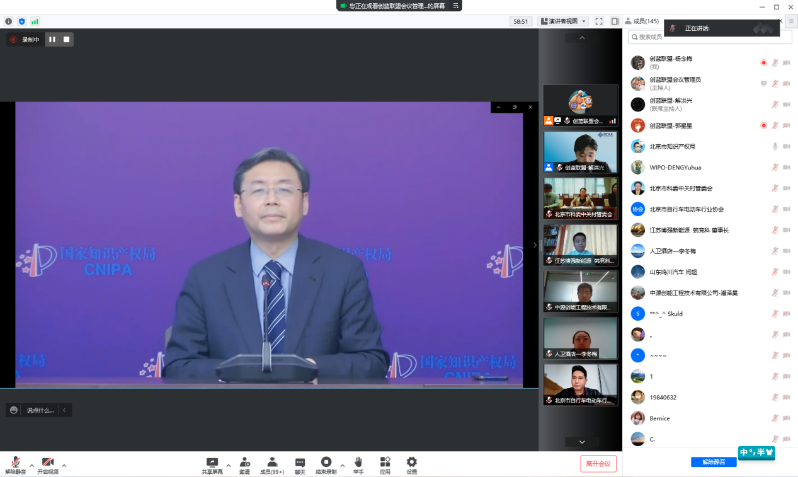This screenshot has height=477, width=798.
Task: Click the meeting info icon at top left
Action: pyautogui.click(x=9, y=21)
